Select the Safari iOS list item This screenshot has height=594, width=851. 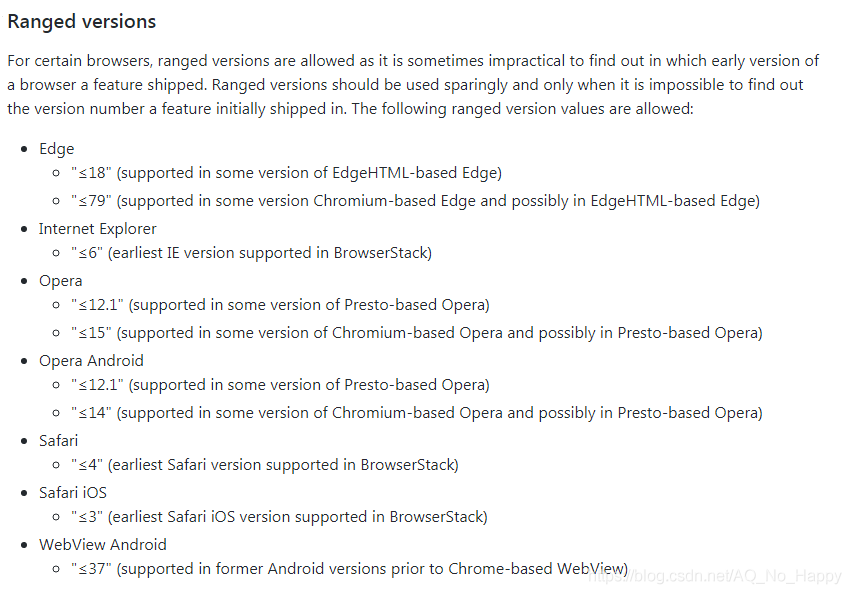73,492
